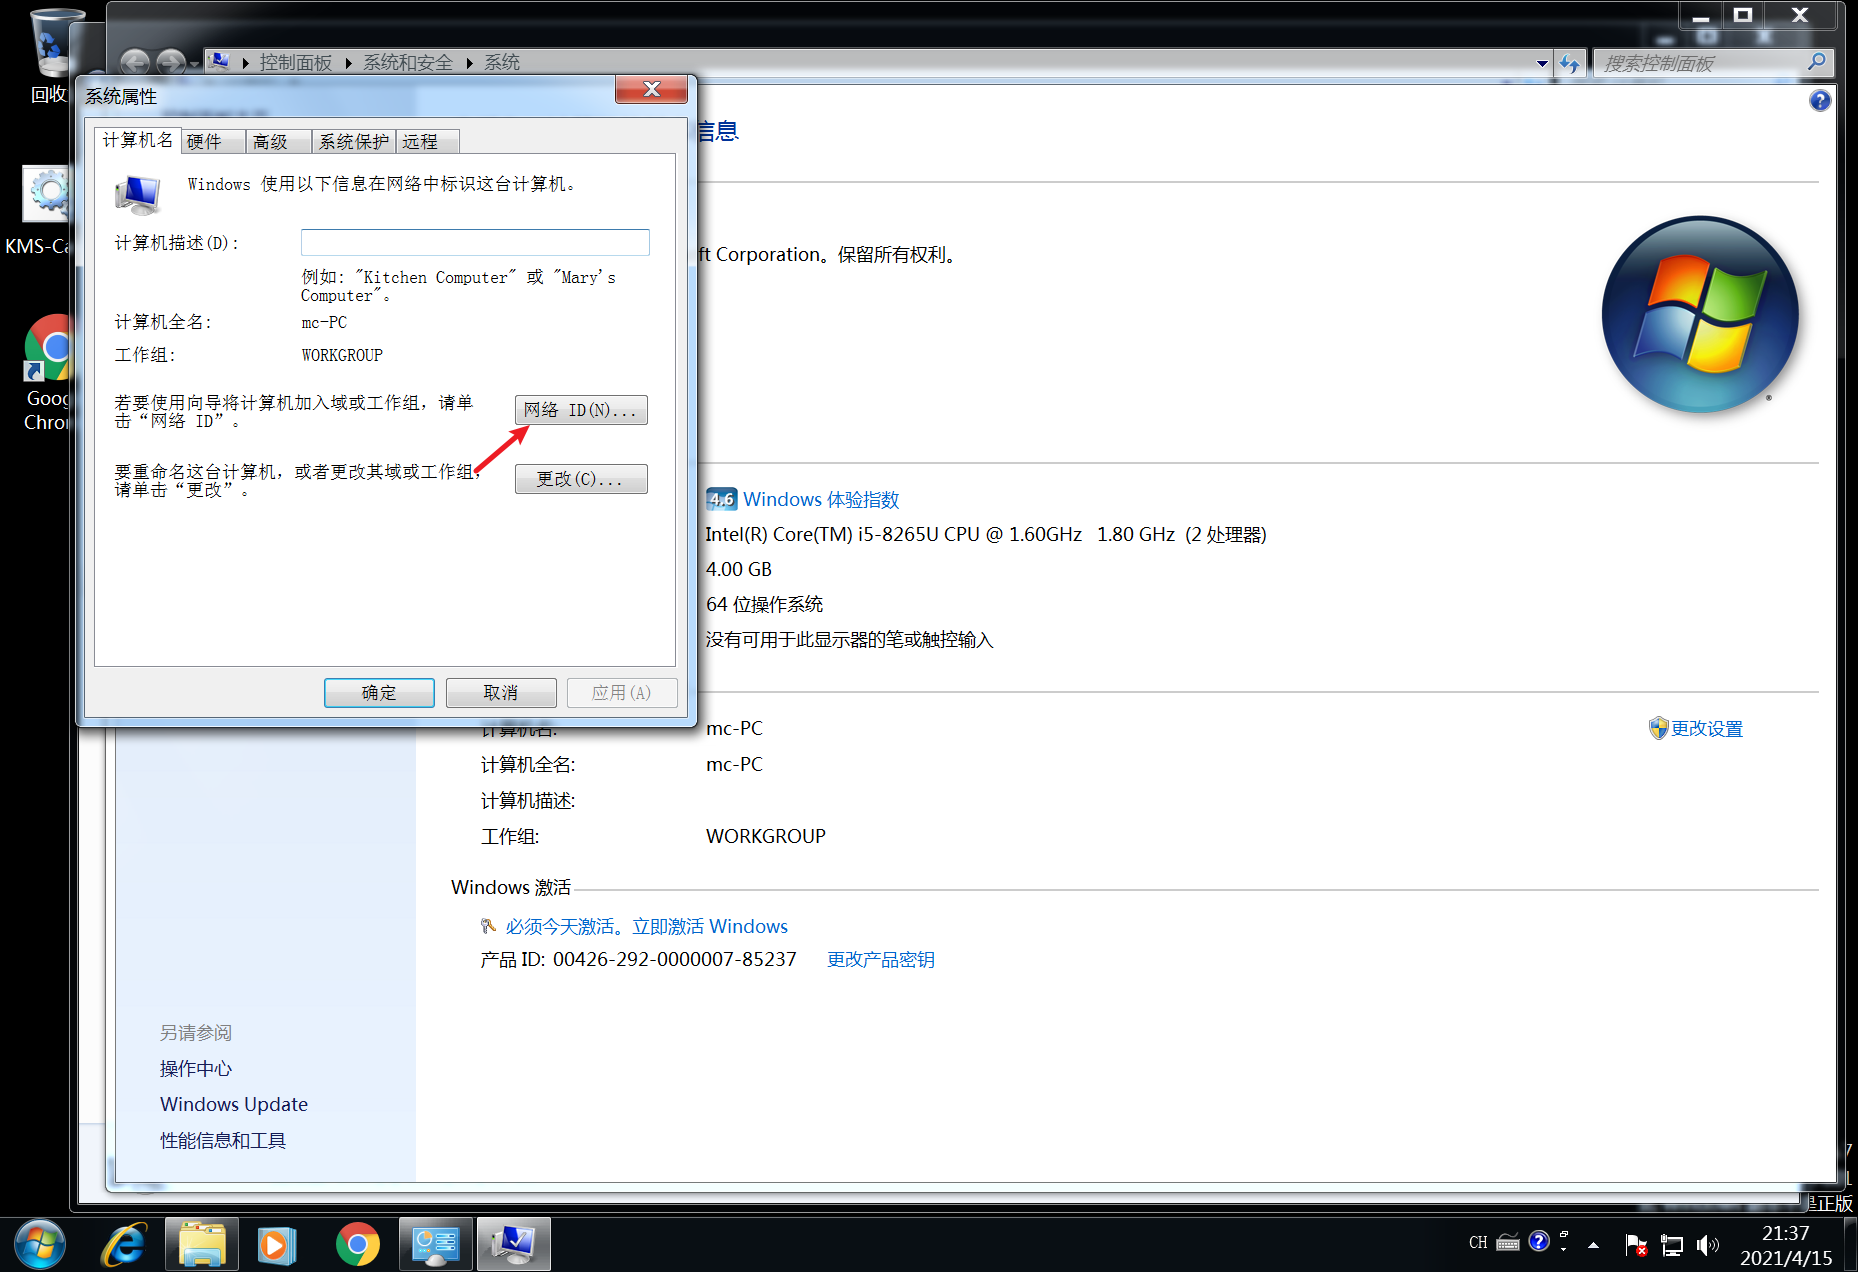The image size is (1858, 1272).
Task: Click 系统 in the address breadcrumb
Action: tap(502, 62)
